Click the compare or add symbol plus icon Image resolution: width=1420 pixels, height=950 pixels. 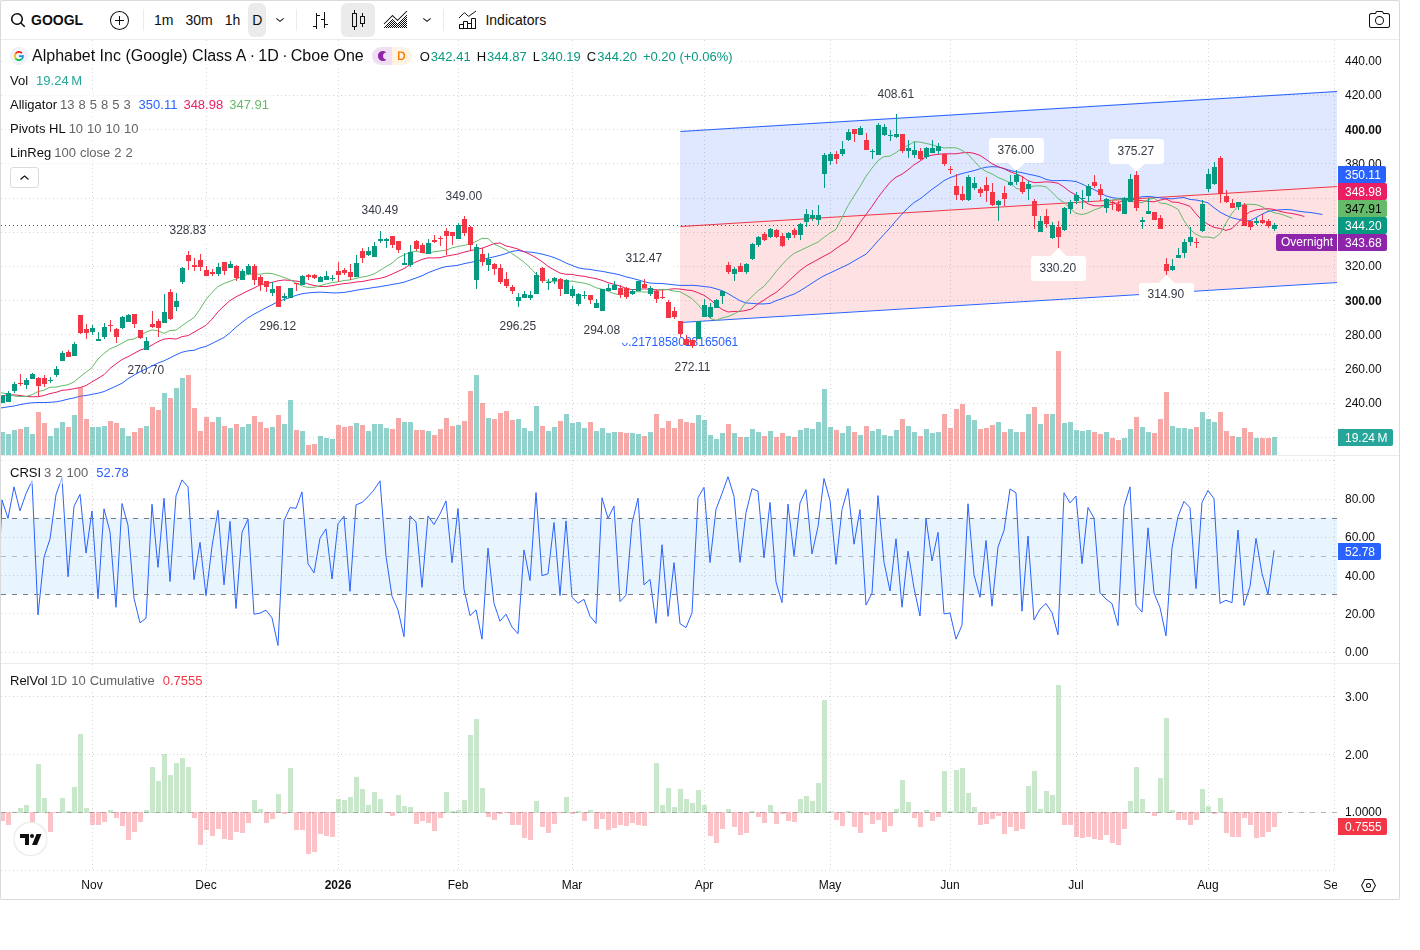tap(119, 20)
